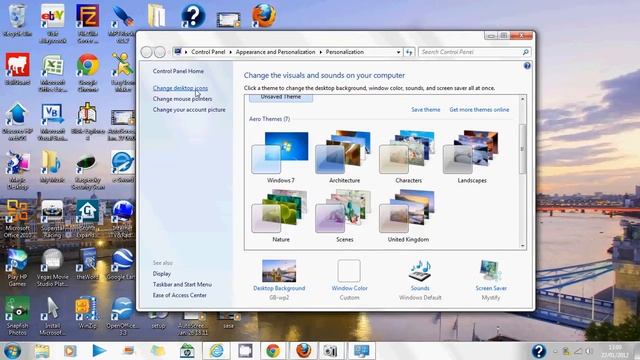
Task: Click the blue help icon in Personalization window
Action: (x=527, y=66)
